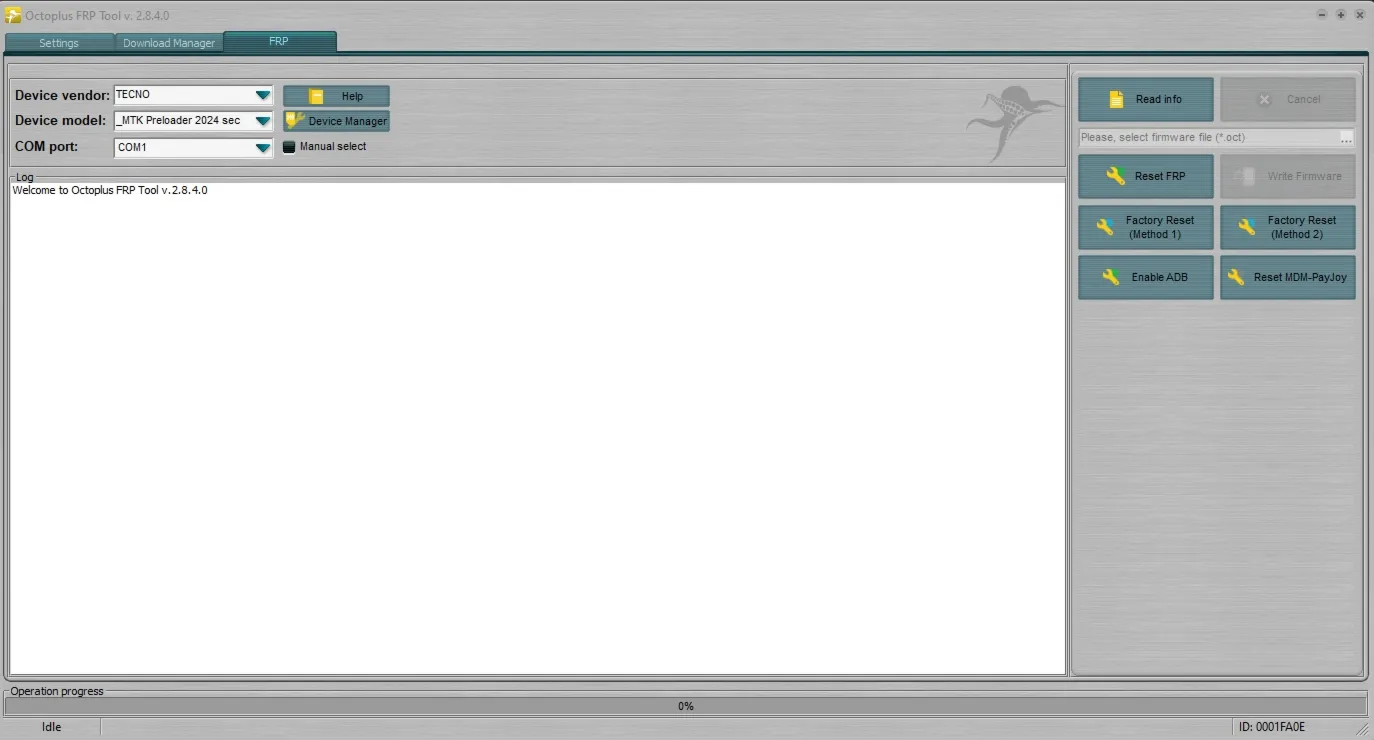This screenshot has width=1374, height=740.
Task: Open Device Manager via its wrench icon
Action: (294, 120)
